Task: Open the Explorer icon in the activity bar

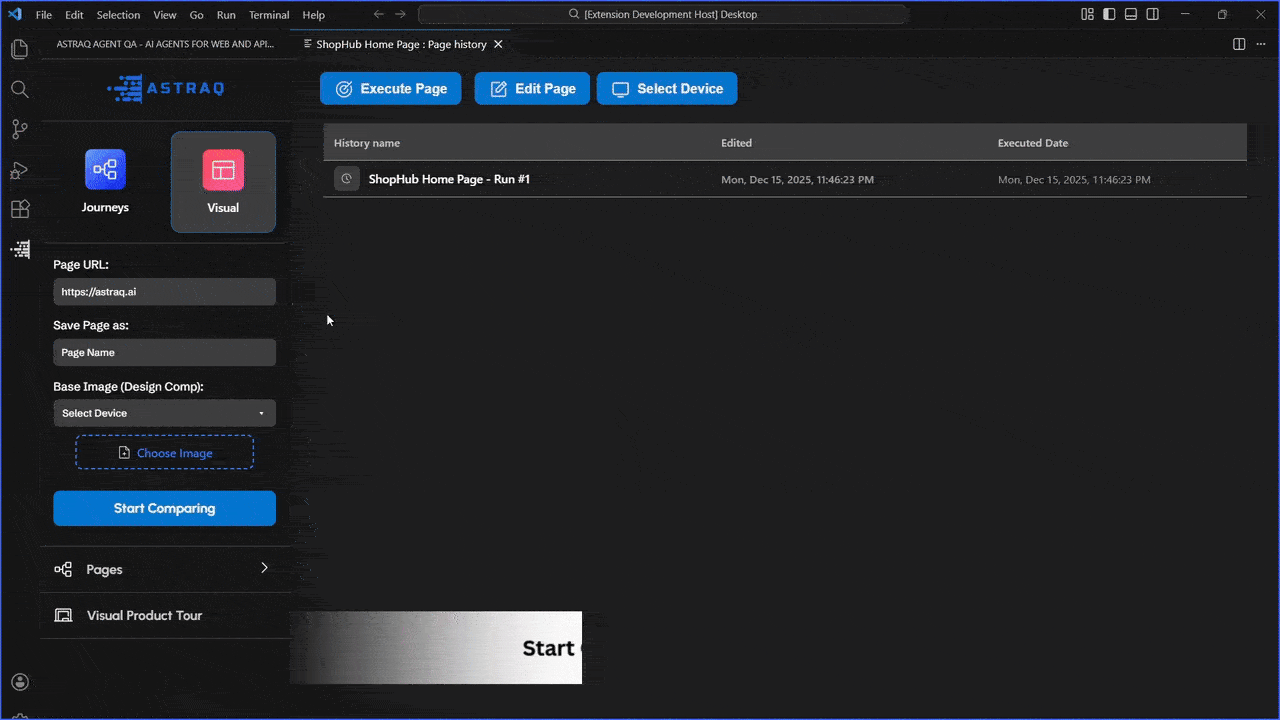Action: [20, 49]
